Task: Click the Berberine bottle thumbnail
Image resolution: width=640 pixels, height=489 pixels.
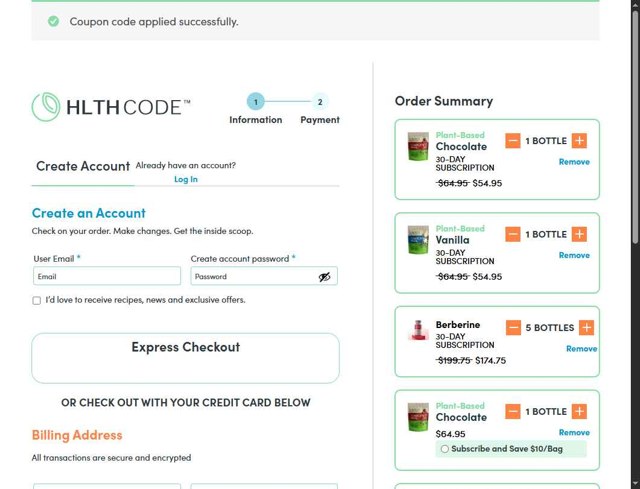Action: (x=418, y=330)
